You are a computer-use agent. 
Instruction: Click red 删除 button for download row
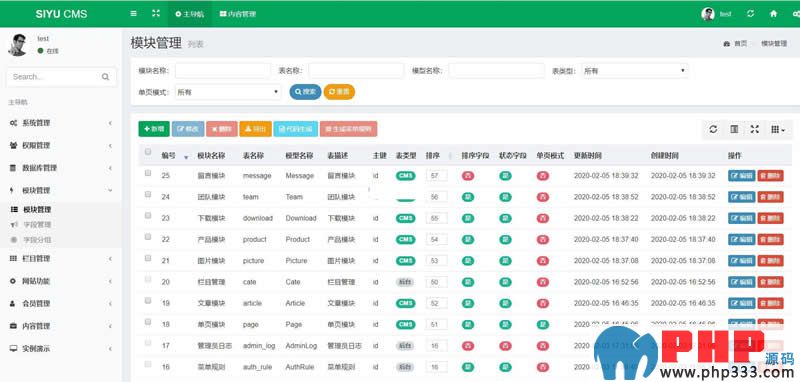coord(770,218)
